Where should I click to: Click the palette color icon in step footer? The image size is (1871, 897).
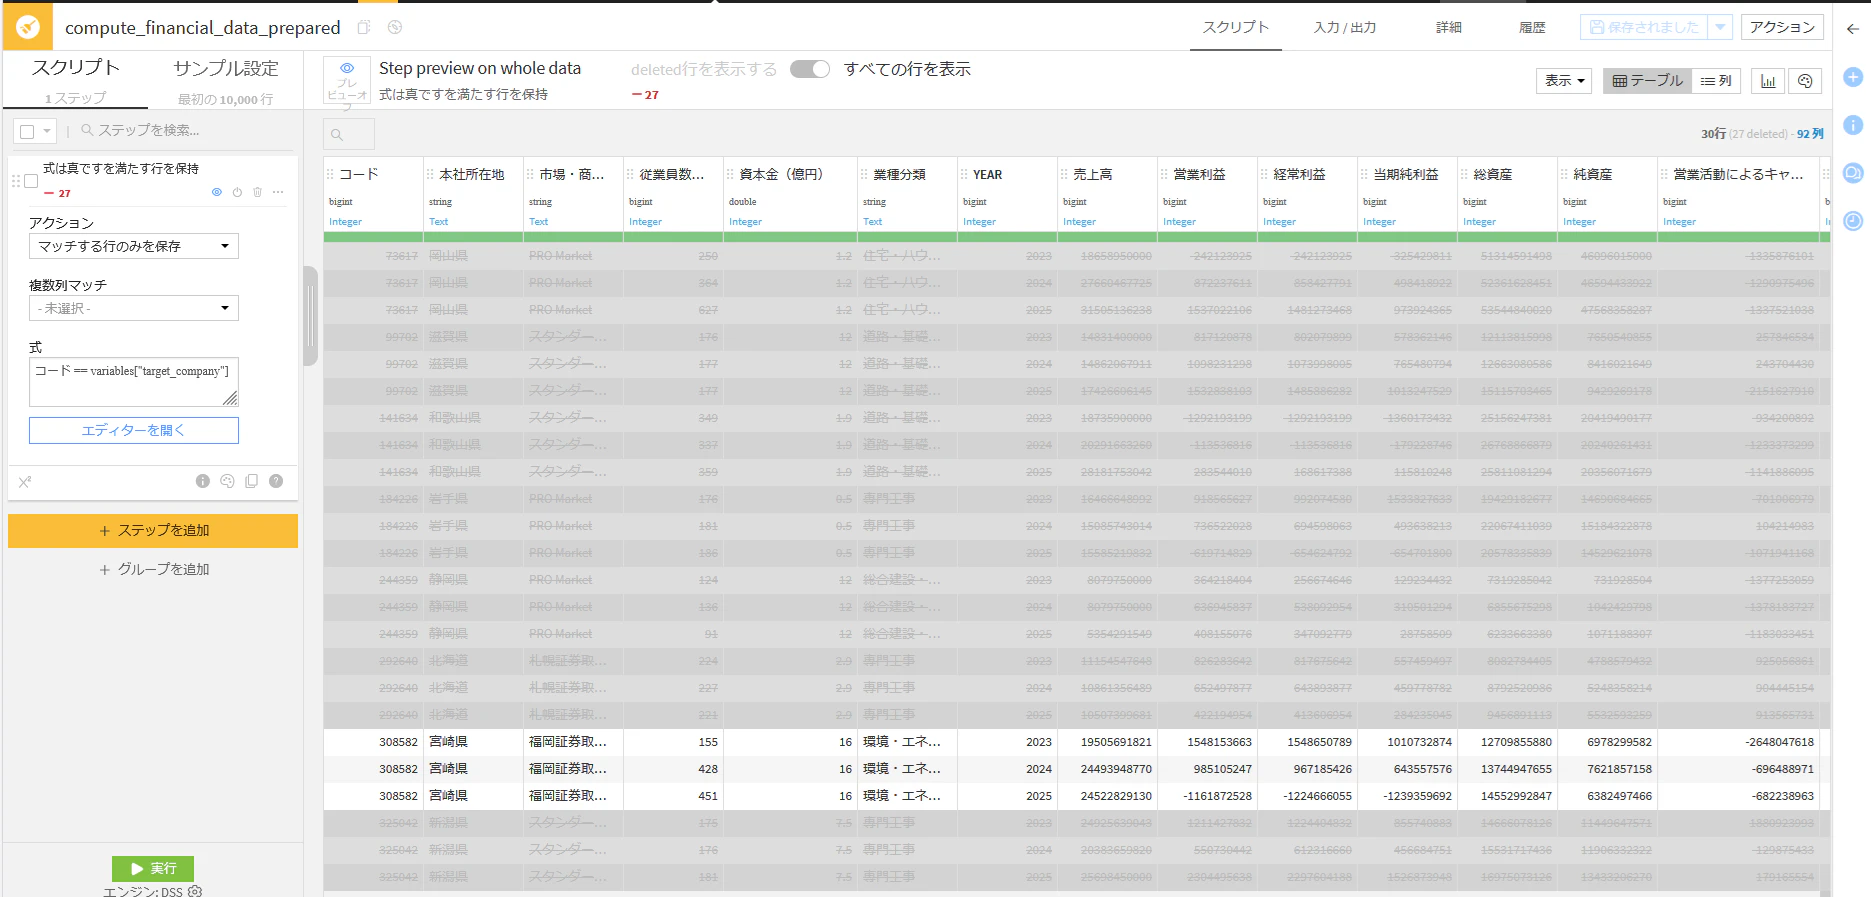(227, 481)
